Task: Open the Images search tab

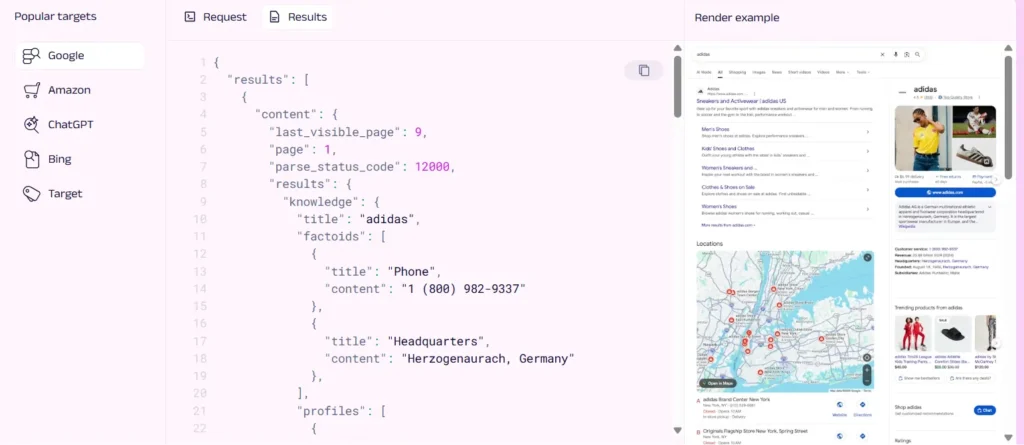Action: coord(758,72)
